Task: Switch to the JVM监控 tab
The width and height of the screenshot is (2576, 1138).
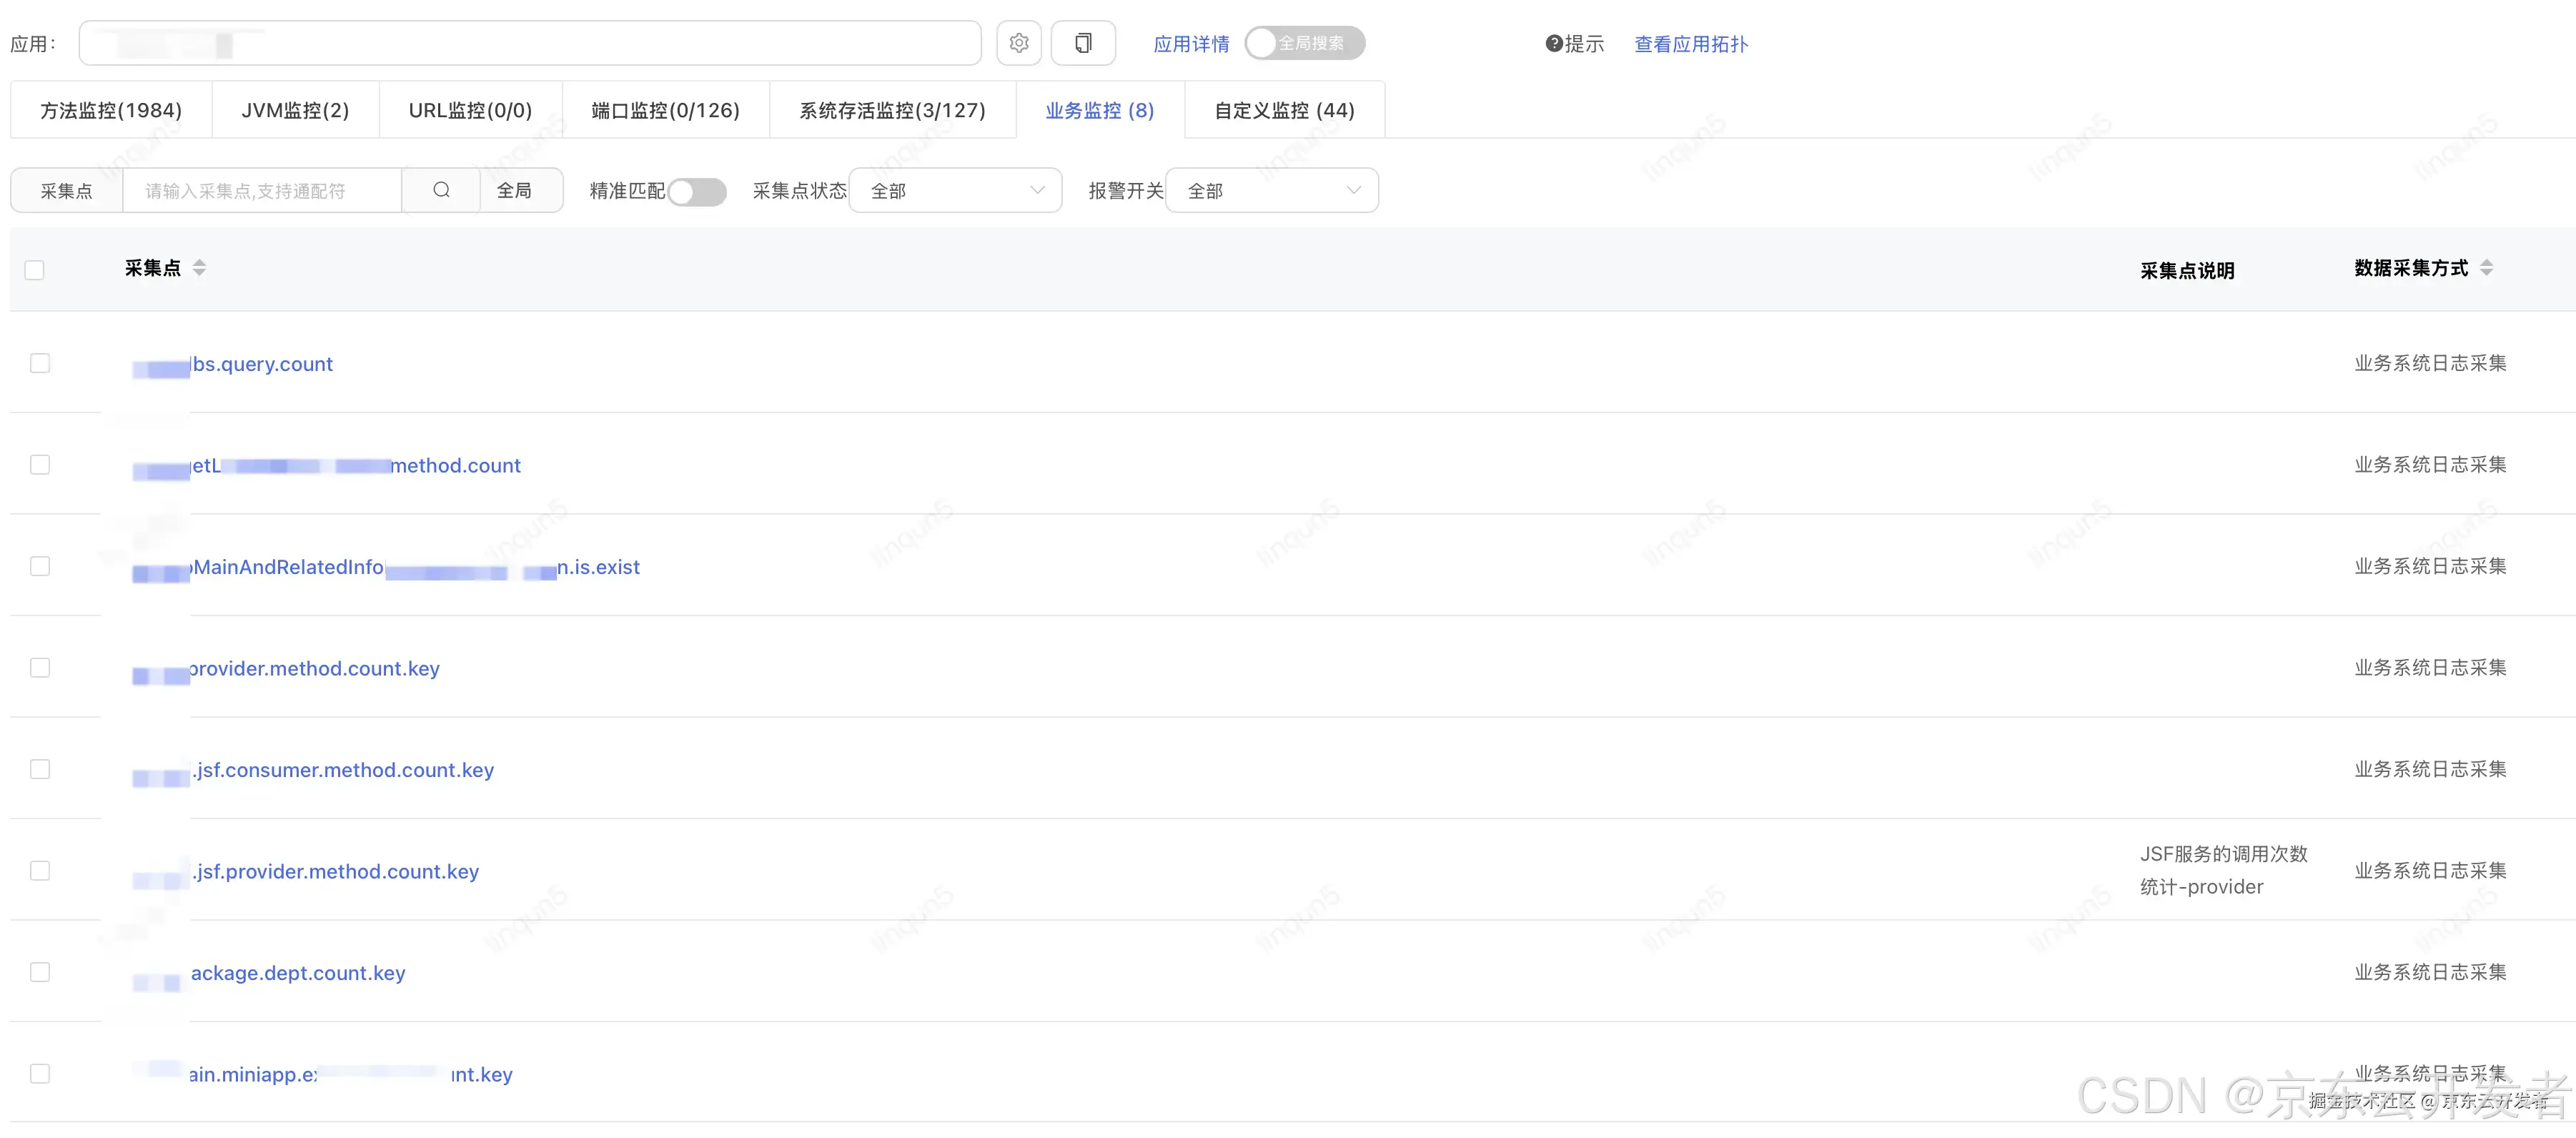Action: click(x=295, y=110)
